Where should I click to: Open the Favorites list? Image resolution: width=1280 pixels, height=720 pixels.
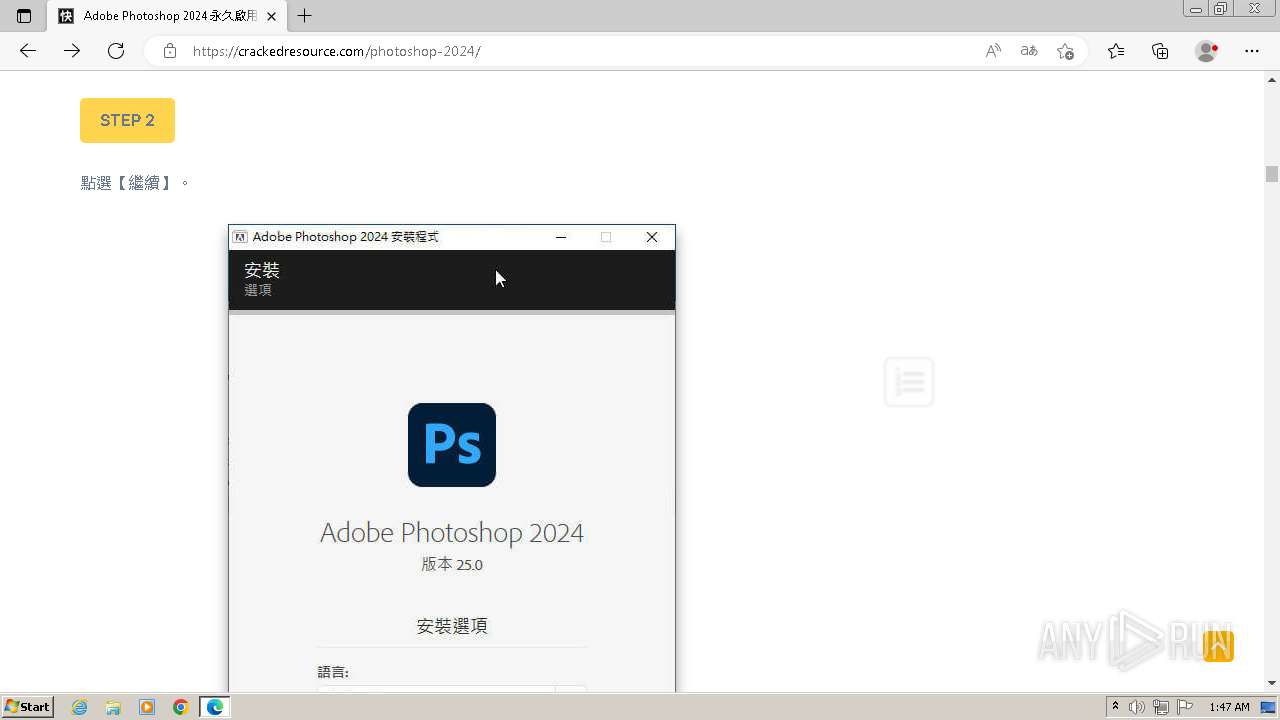[x=1116, y=51]
